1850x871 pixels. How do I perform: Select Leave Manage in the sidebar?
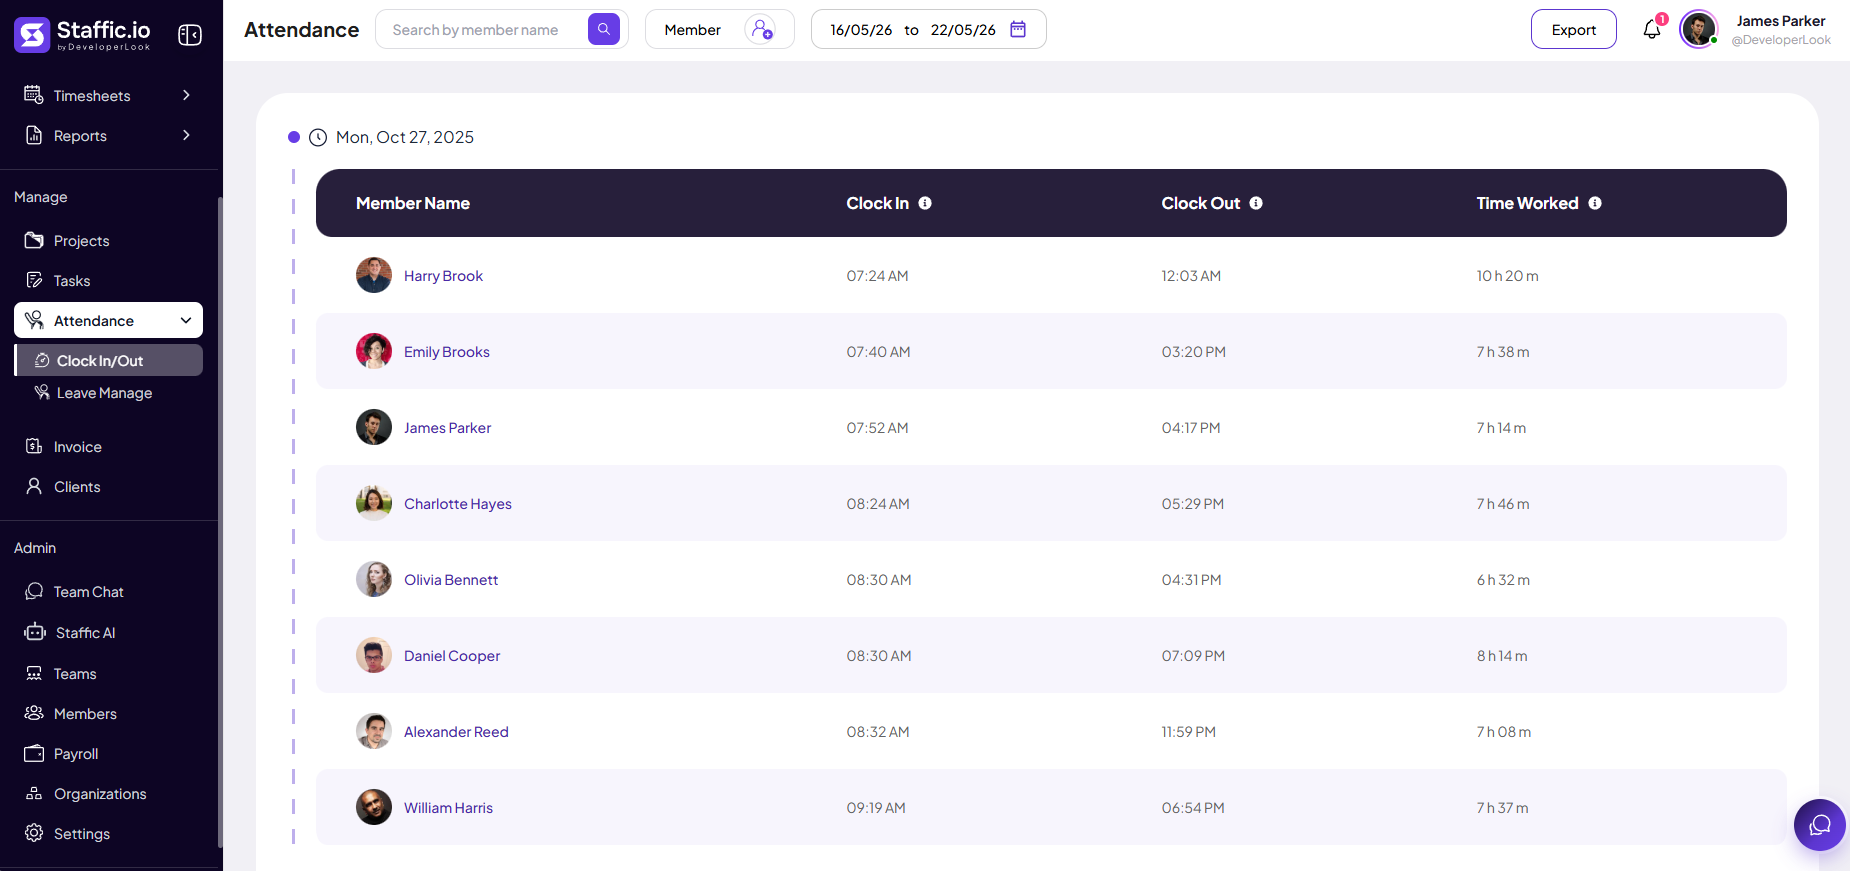click(104, 393)
